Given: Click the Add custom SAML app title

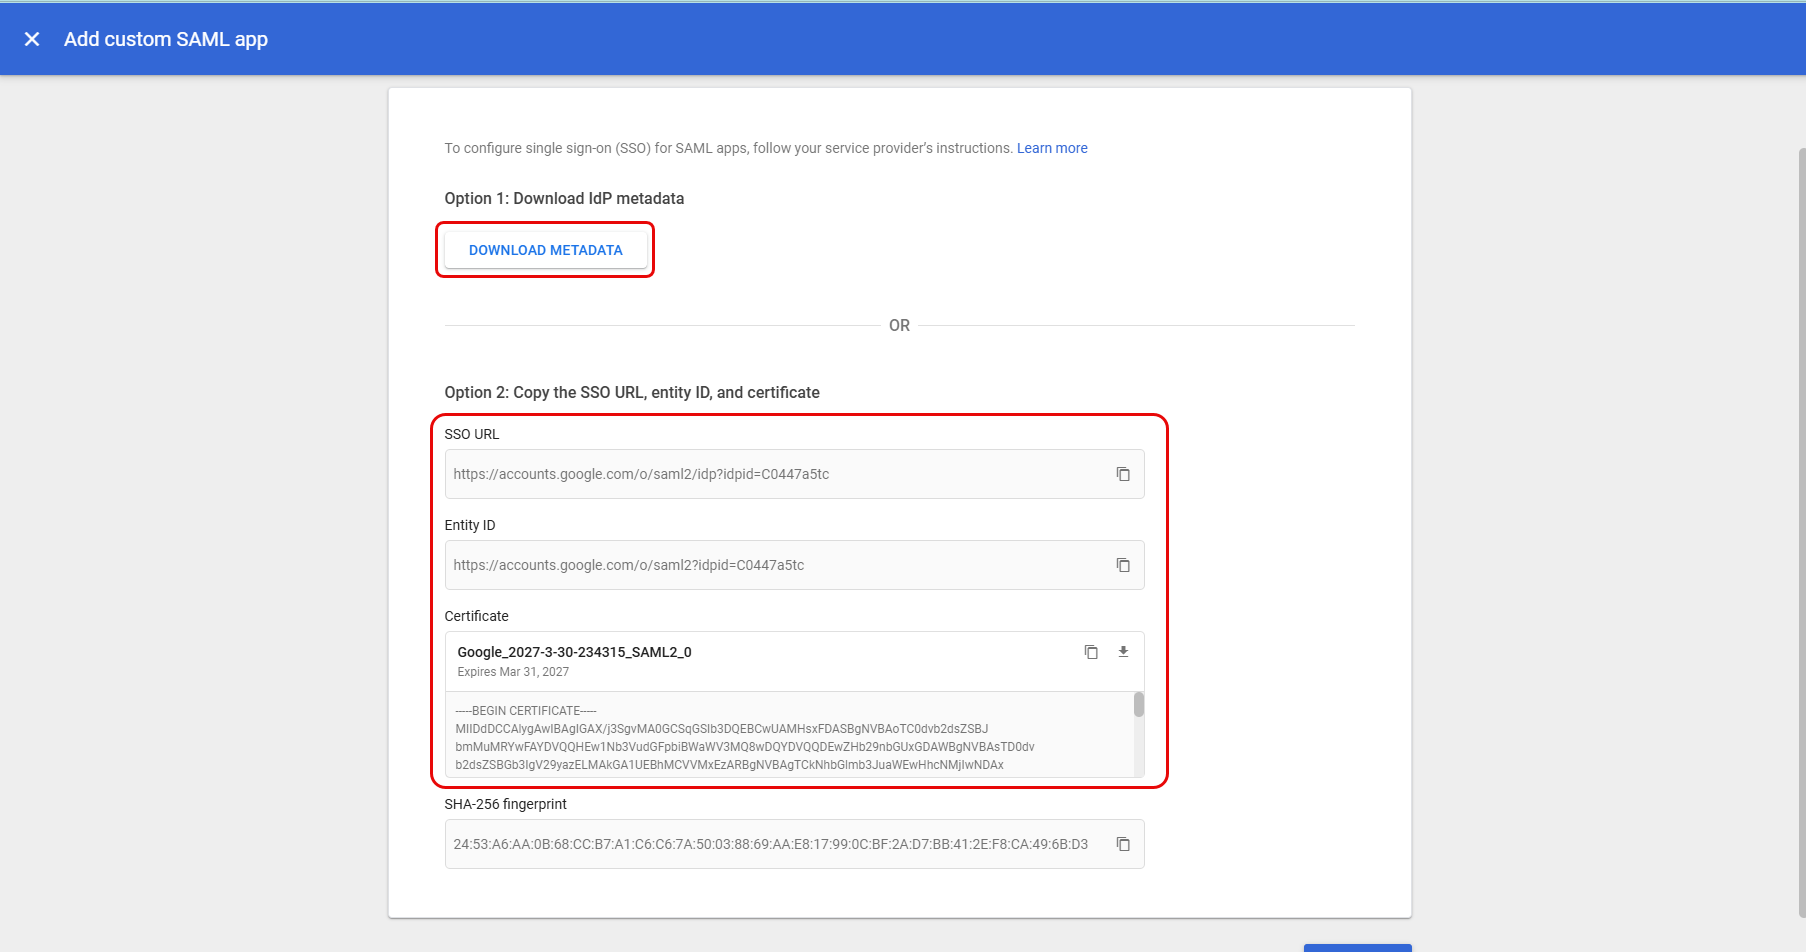Looking at the screenshot, I should tap(166, 39).
